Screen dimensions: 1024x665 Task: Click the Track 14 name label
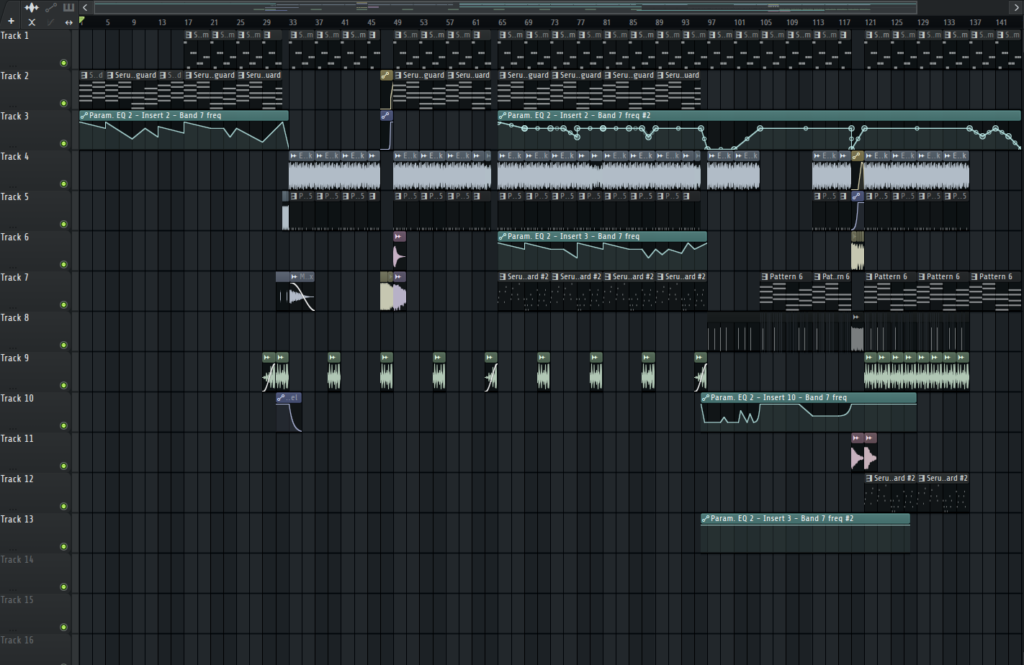pyautogui.click(x=17, y=559)
